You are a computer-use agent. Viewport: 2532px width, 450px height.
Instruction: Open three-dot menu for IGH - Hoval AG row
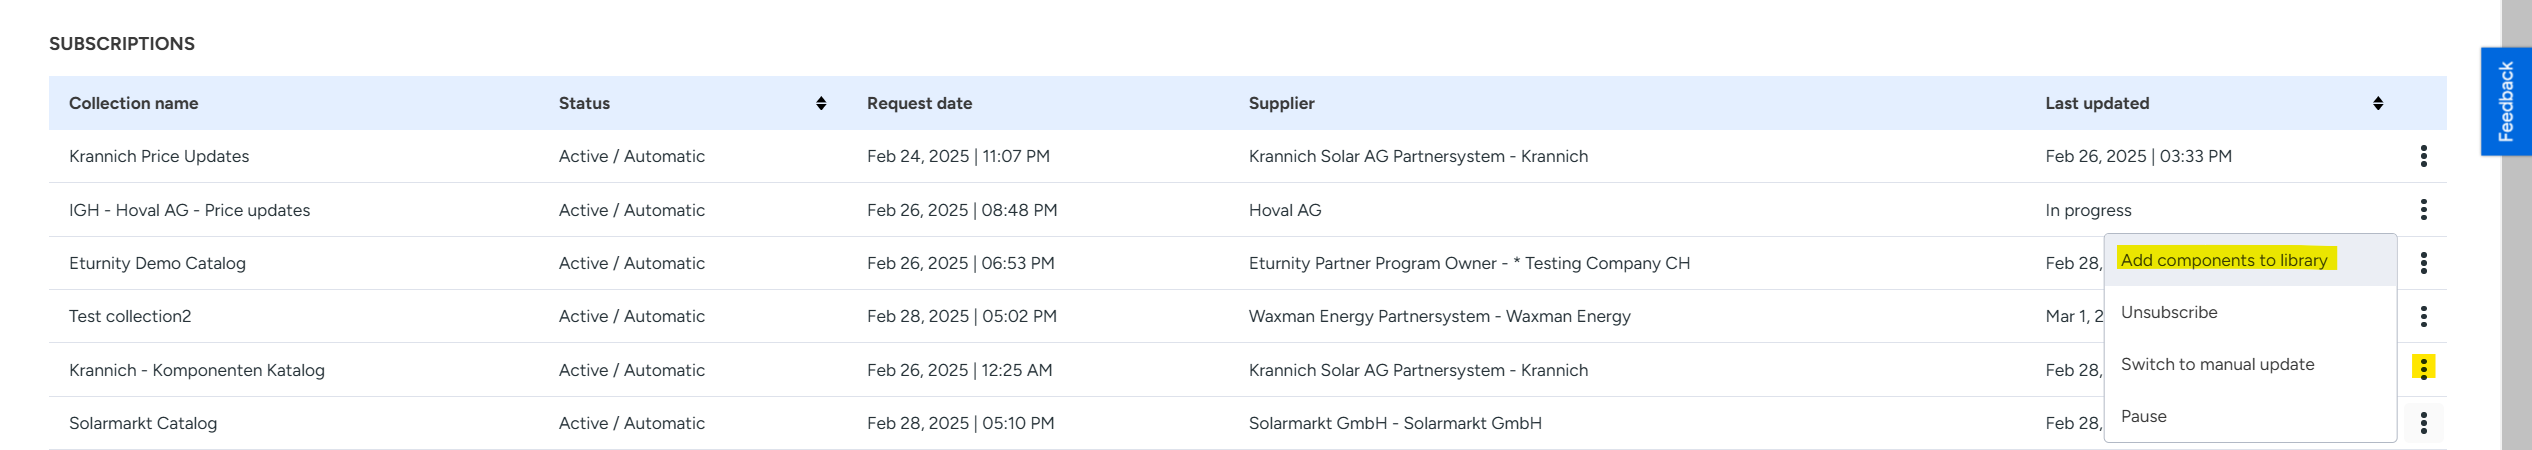pyautogui.click(x=2423, y=210)
